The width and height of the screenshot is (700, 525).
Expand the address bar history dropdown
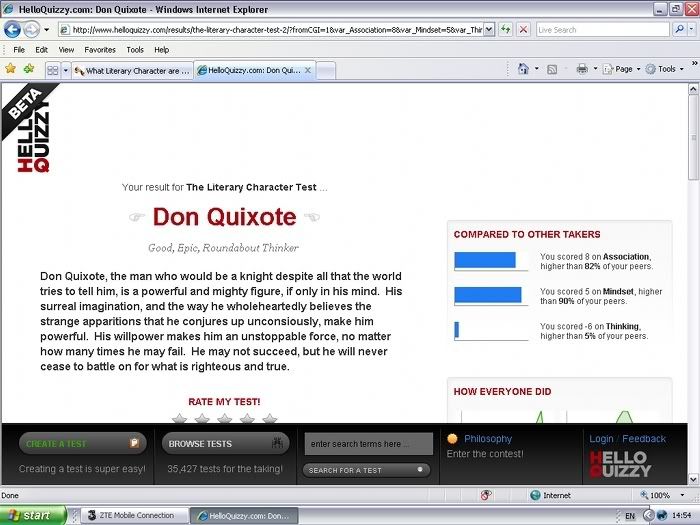489,30
